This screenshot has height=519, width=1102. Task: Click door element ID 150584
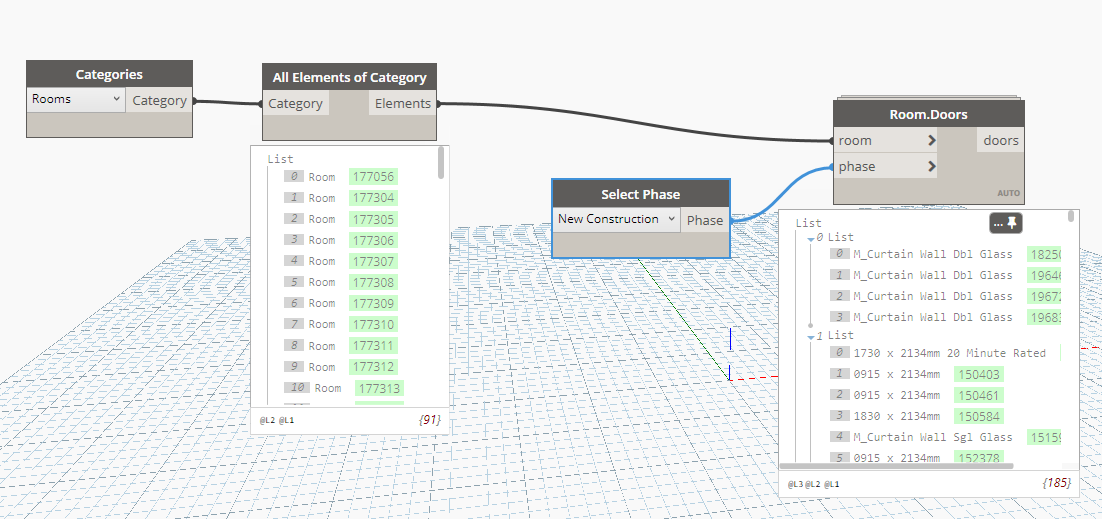pyautogui.click(x=978, y=416)
